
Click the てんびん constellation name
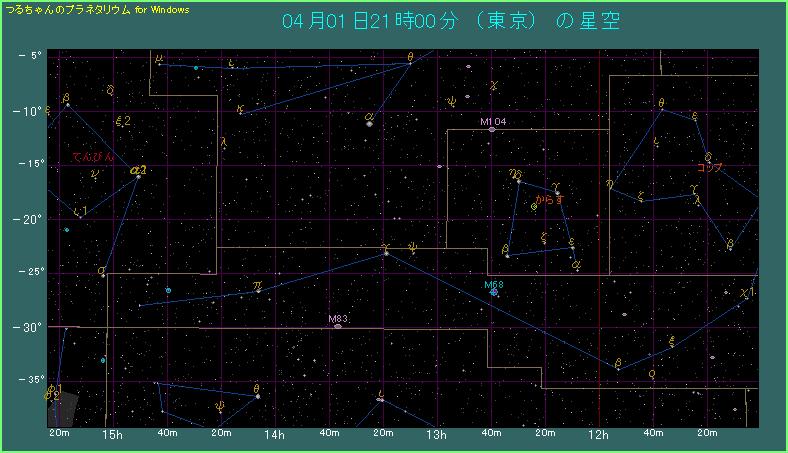coord(93,157)
